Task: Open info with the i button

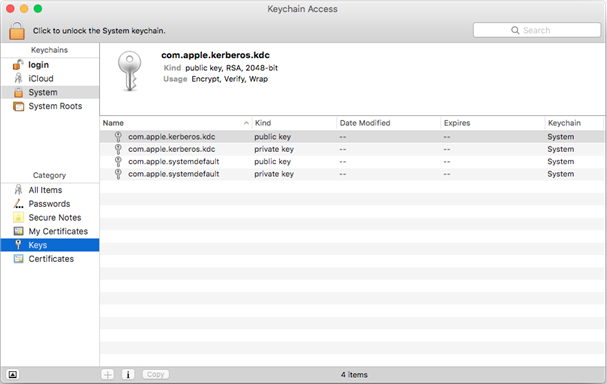Action: click(128, 374)
